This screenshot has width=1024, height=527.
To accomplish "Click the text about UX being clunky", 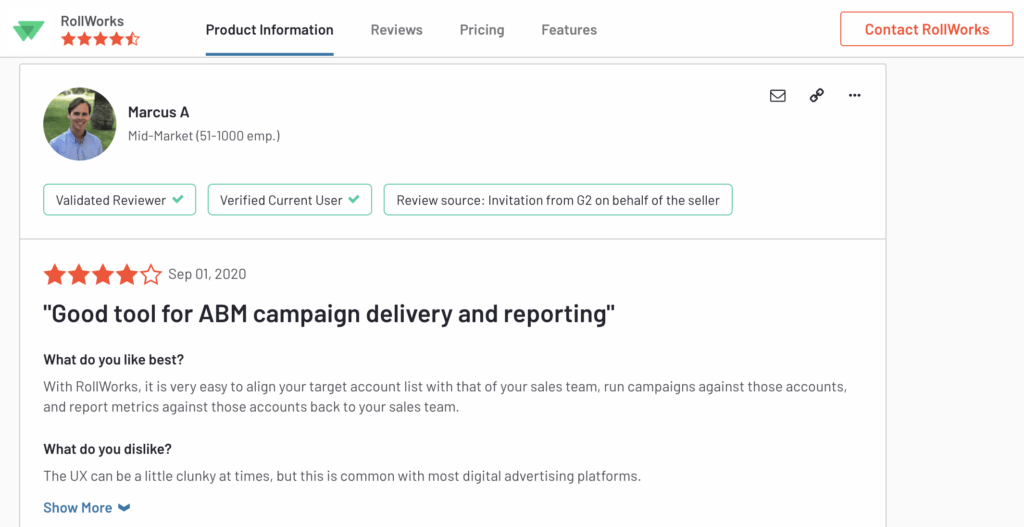I will (x=342, y=476).
